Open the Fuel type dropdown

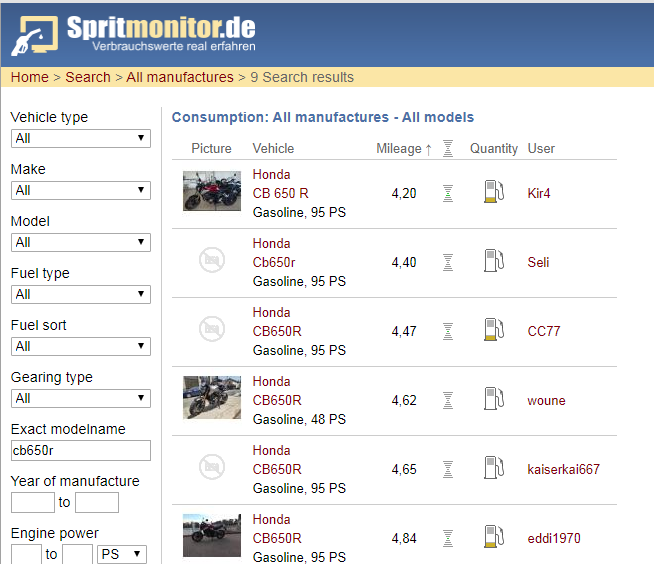click(x=81, y=295)
